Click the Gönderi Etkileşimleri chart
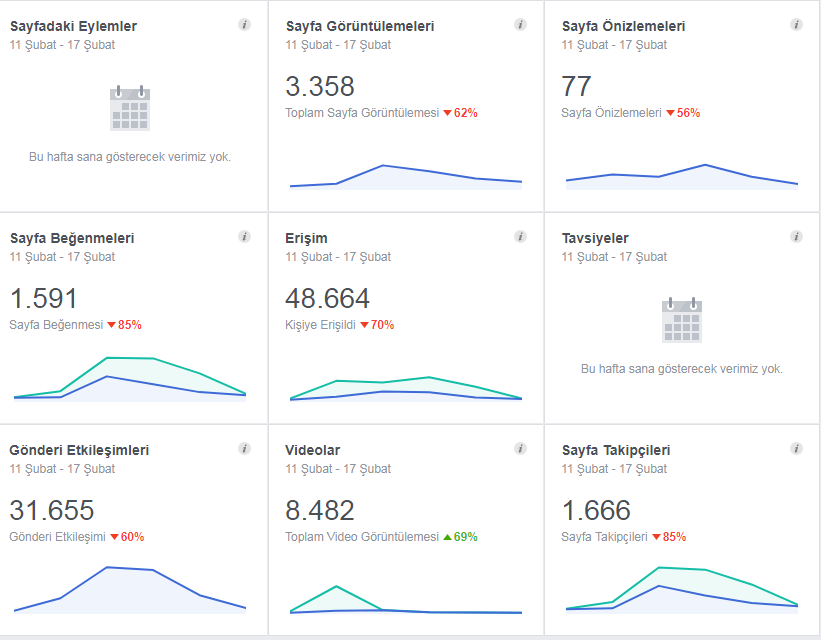 click(130, 590)
